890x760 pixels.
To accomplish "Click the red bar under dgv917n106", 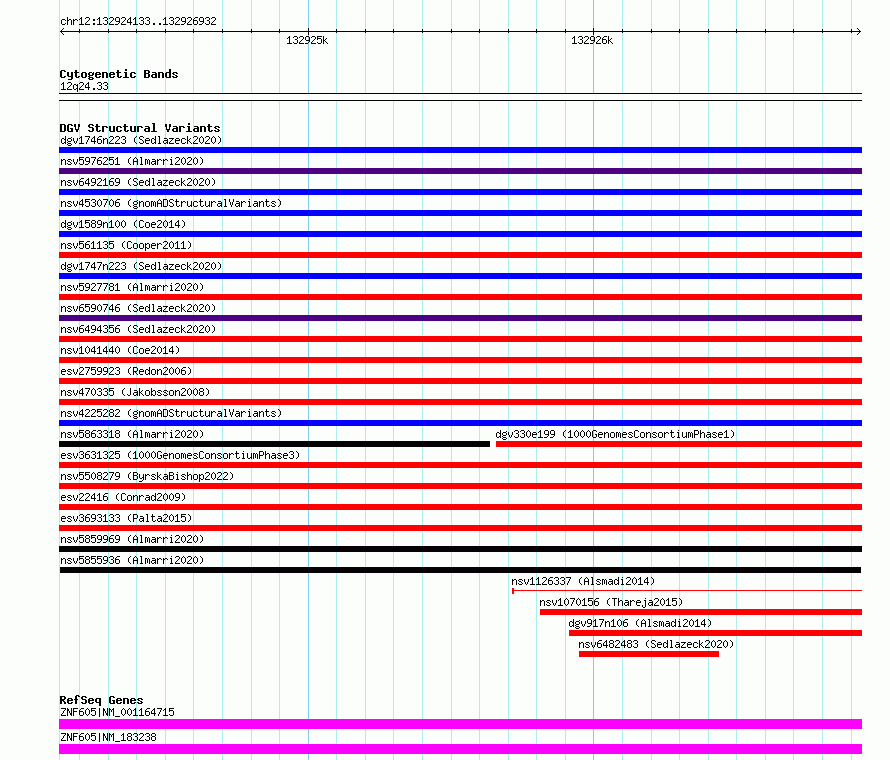I will (716, 633).
